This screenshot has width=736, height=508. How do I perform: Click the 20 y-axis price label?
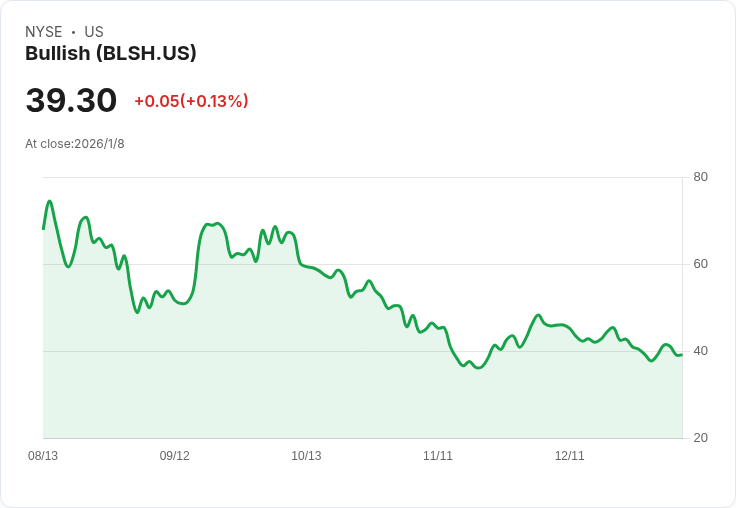point(700,438)
